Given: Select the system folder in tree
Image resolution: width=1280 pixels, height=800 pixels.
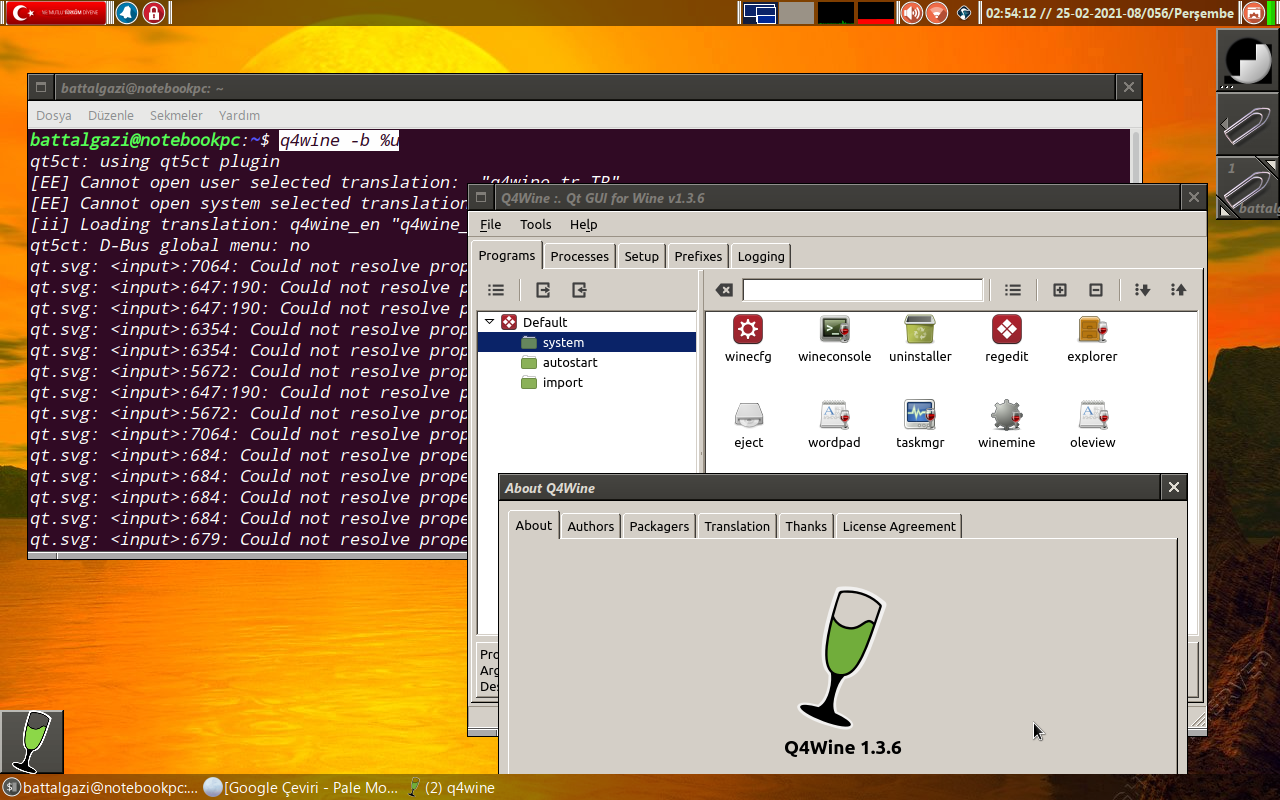Looking at the screenshot, I should click(586, 342).
